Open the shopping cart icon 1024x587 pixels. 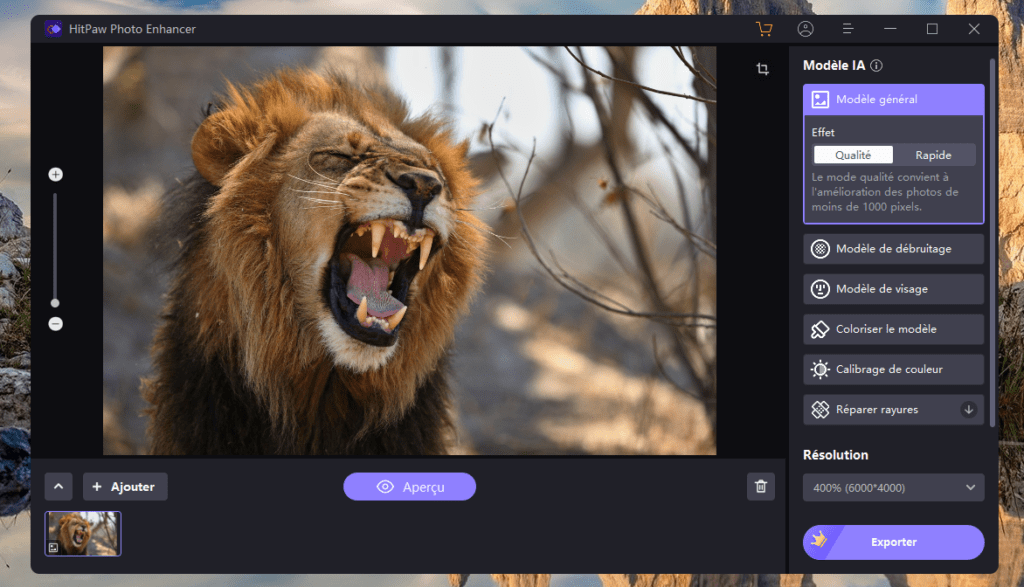tap(763, 29)
